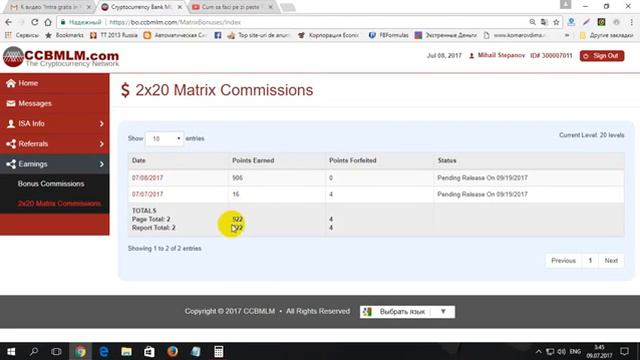Open Task View on the taskbar

click(56, 351)
